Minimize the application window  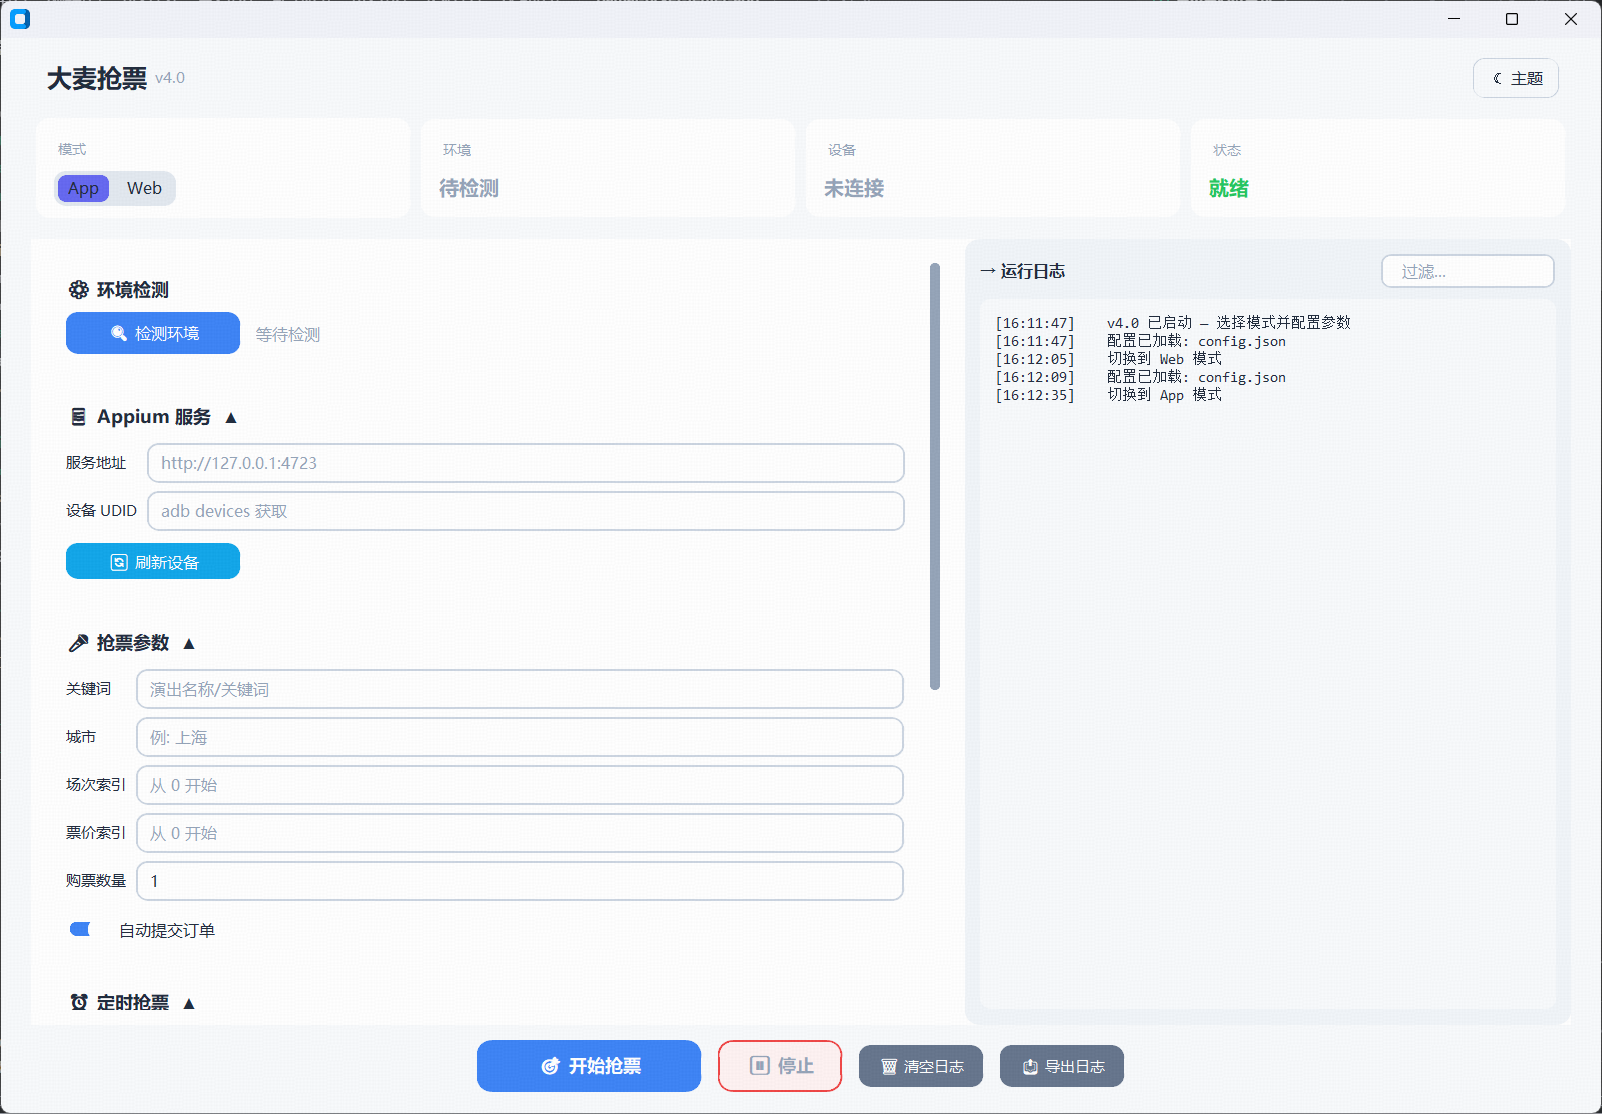pos(1454,19)
